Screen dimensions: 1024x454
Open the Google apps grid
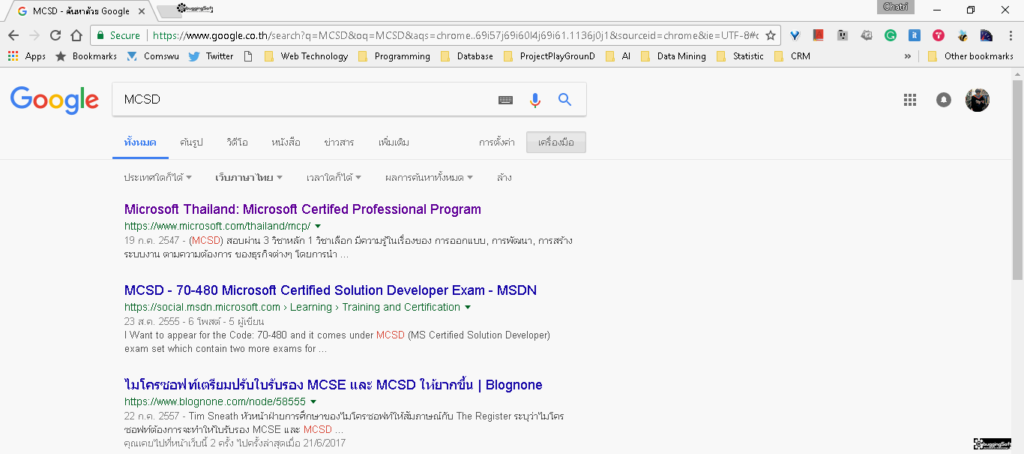pos(910,100)
